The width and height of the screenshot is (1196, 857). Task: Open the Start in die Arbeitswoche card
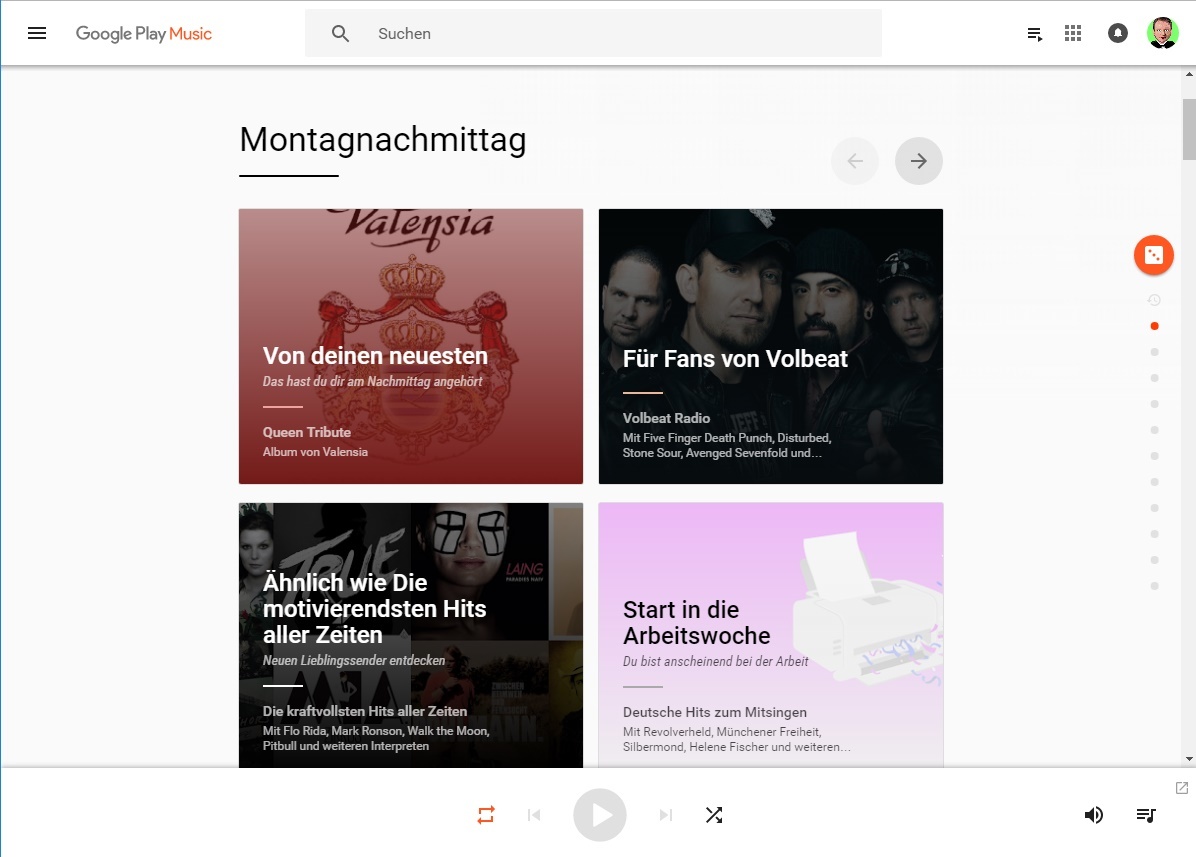point(770,635)
